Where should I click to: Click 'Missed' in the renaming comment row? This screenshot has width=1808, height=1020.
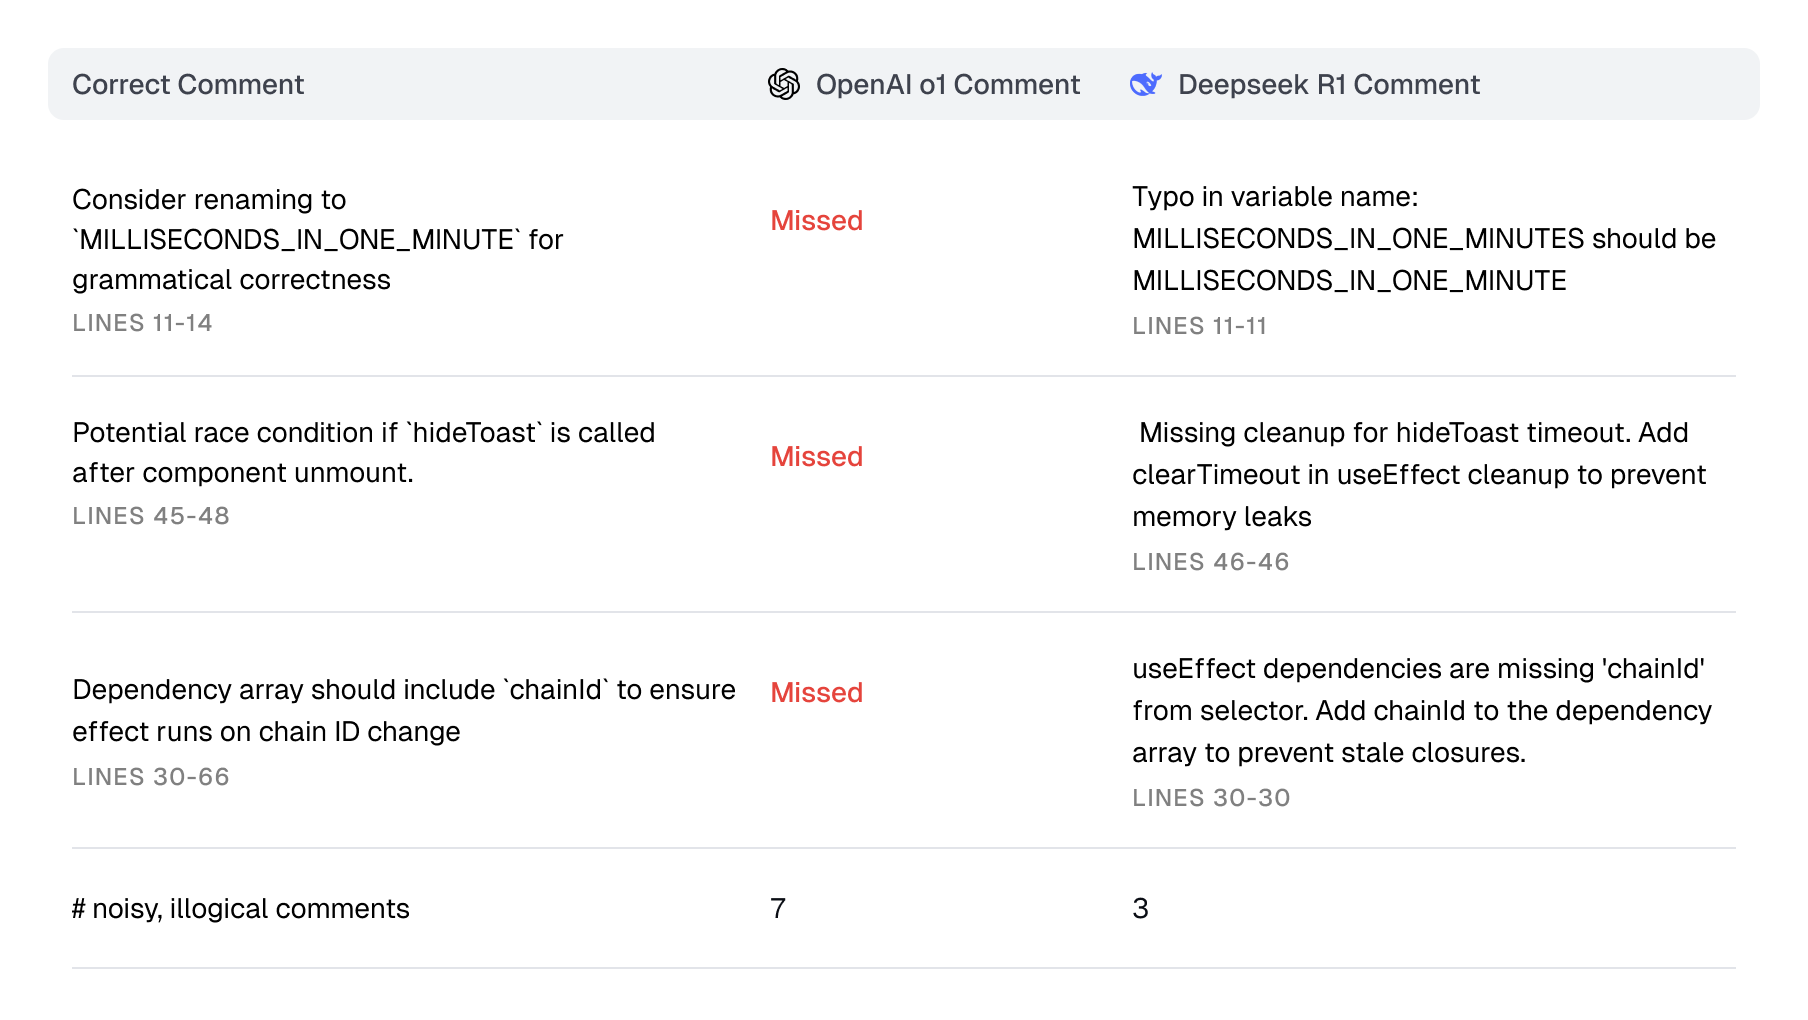pos(816,220)
